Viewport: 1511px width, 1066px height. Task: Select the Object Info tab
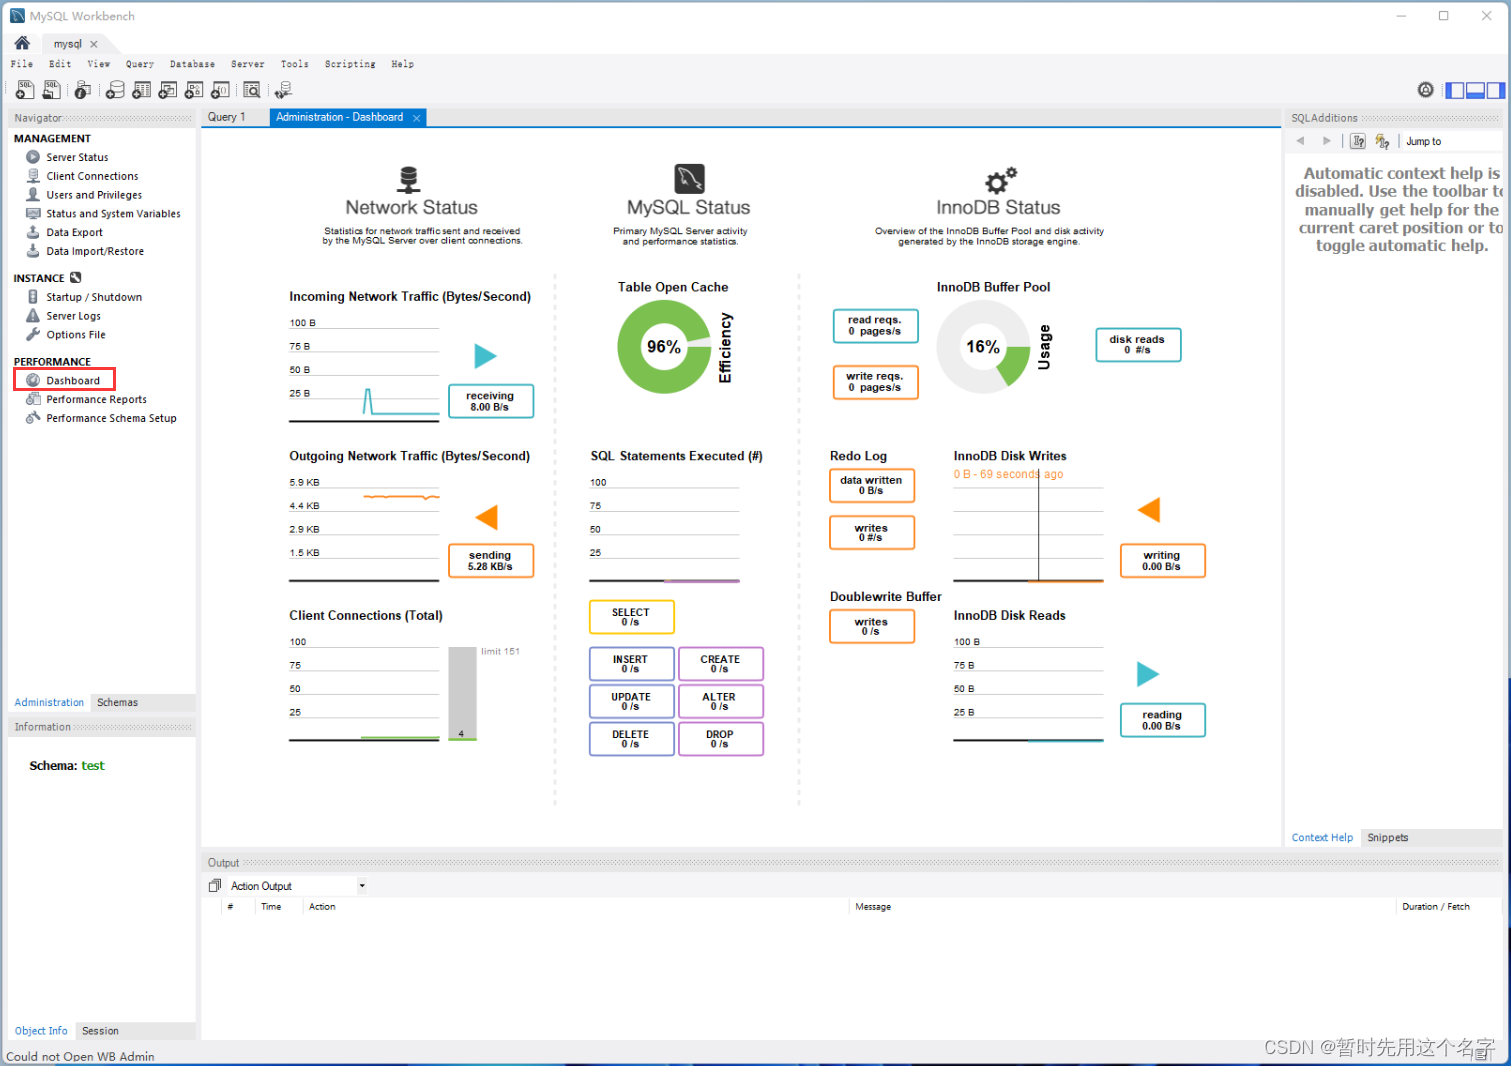coord(41,1031)
